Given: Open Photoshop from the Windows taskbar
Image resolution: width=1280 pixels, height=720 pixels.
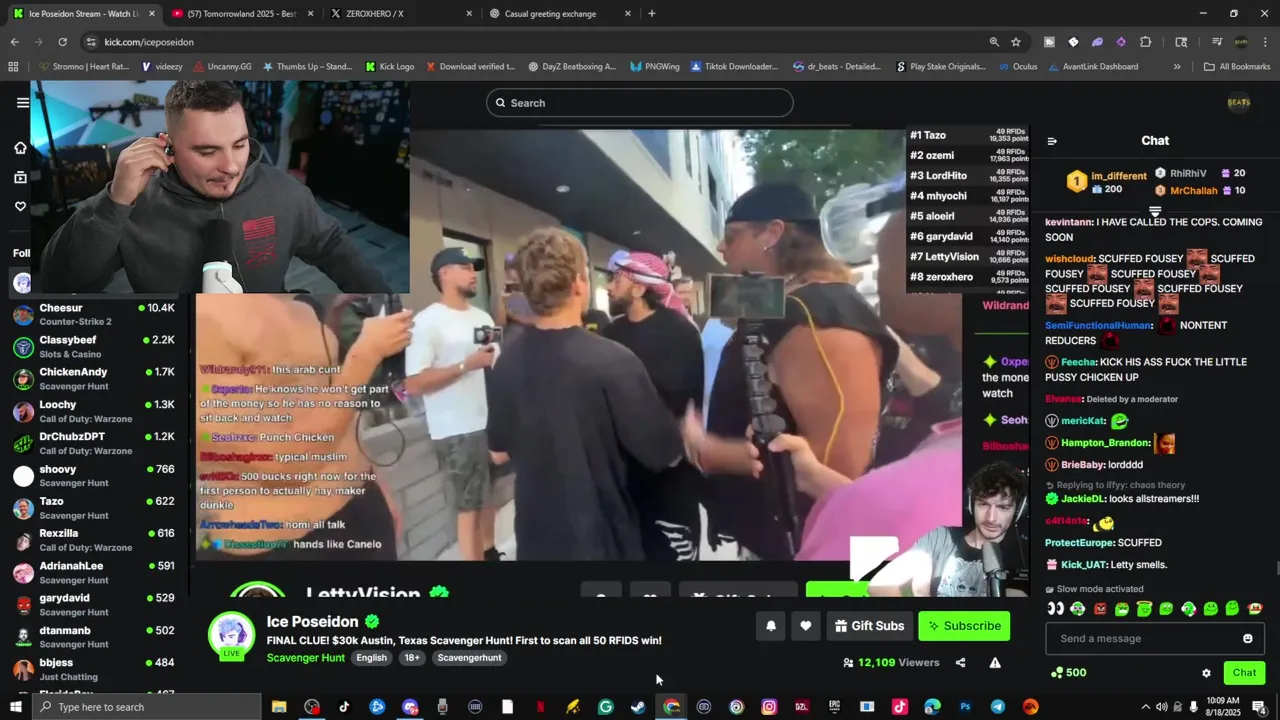Looking at the screenshot, I should 965,707.
